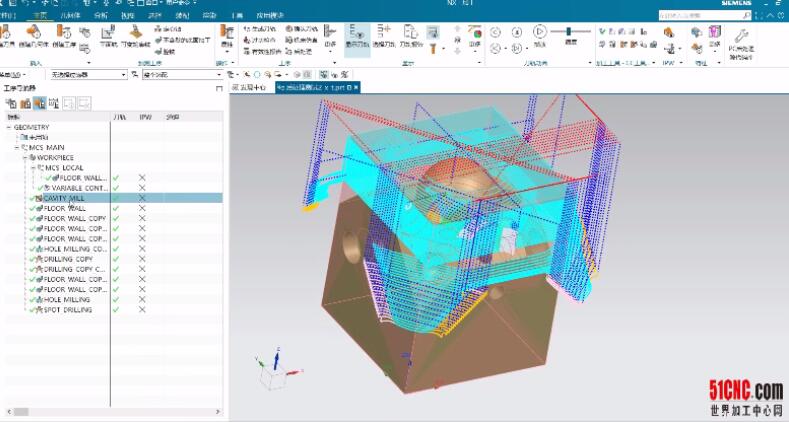Toggle tool path checkmark of SPOT_DRILLING row

point(116,310)
